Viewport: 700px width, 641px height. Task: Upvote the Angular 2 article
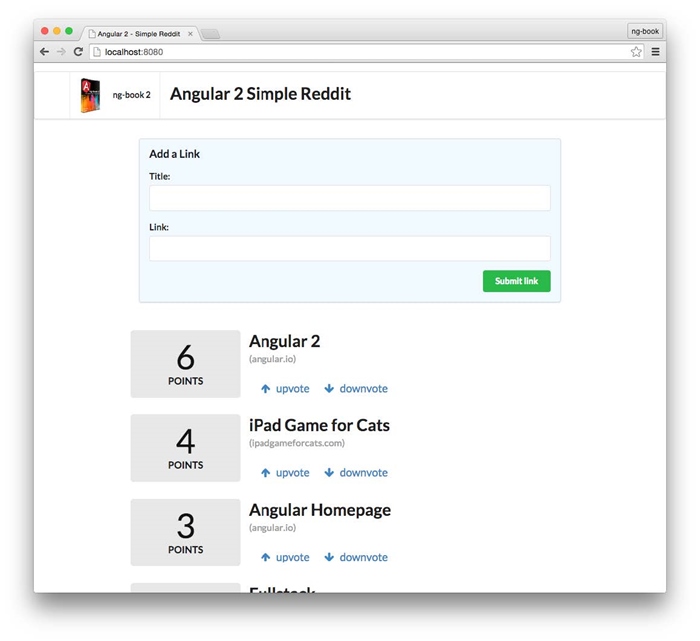click(x=285, y=389)
